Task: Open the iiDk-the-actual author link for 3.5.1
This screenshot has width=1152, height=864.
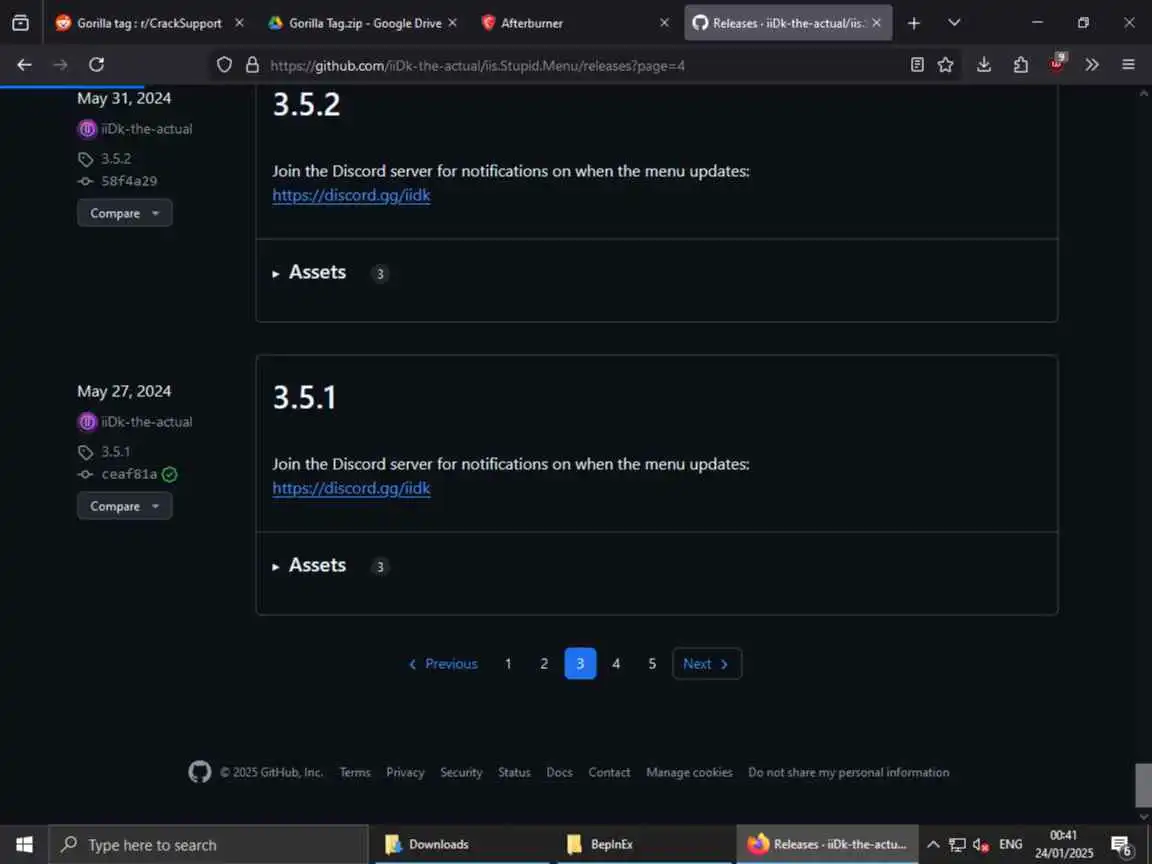Action: click(x=146, y=422)
